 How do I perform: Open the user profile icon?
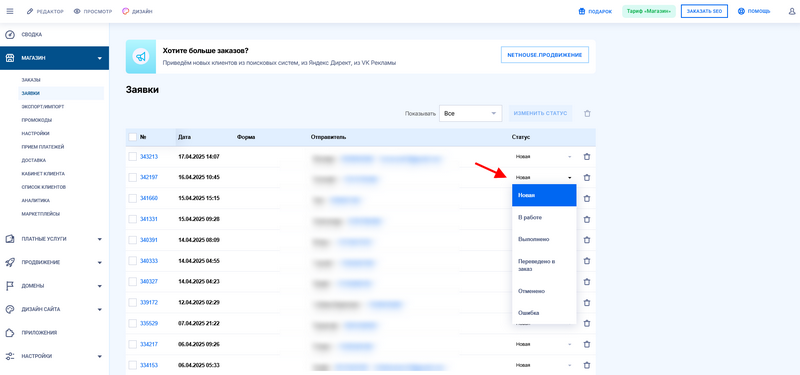[792, 11]
